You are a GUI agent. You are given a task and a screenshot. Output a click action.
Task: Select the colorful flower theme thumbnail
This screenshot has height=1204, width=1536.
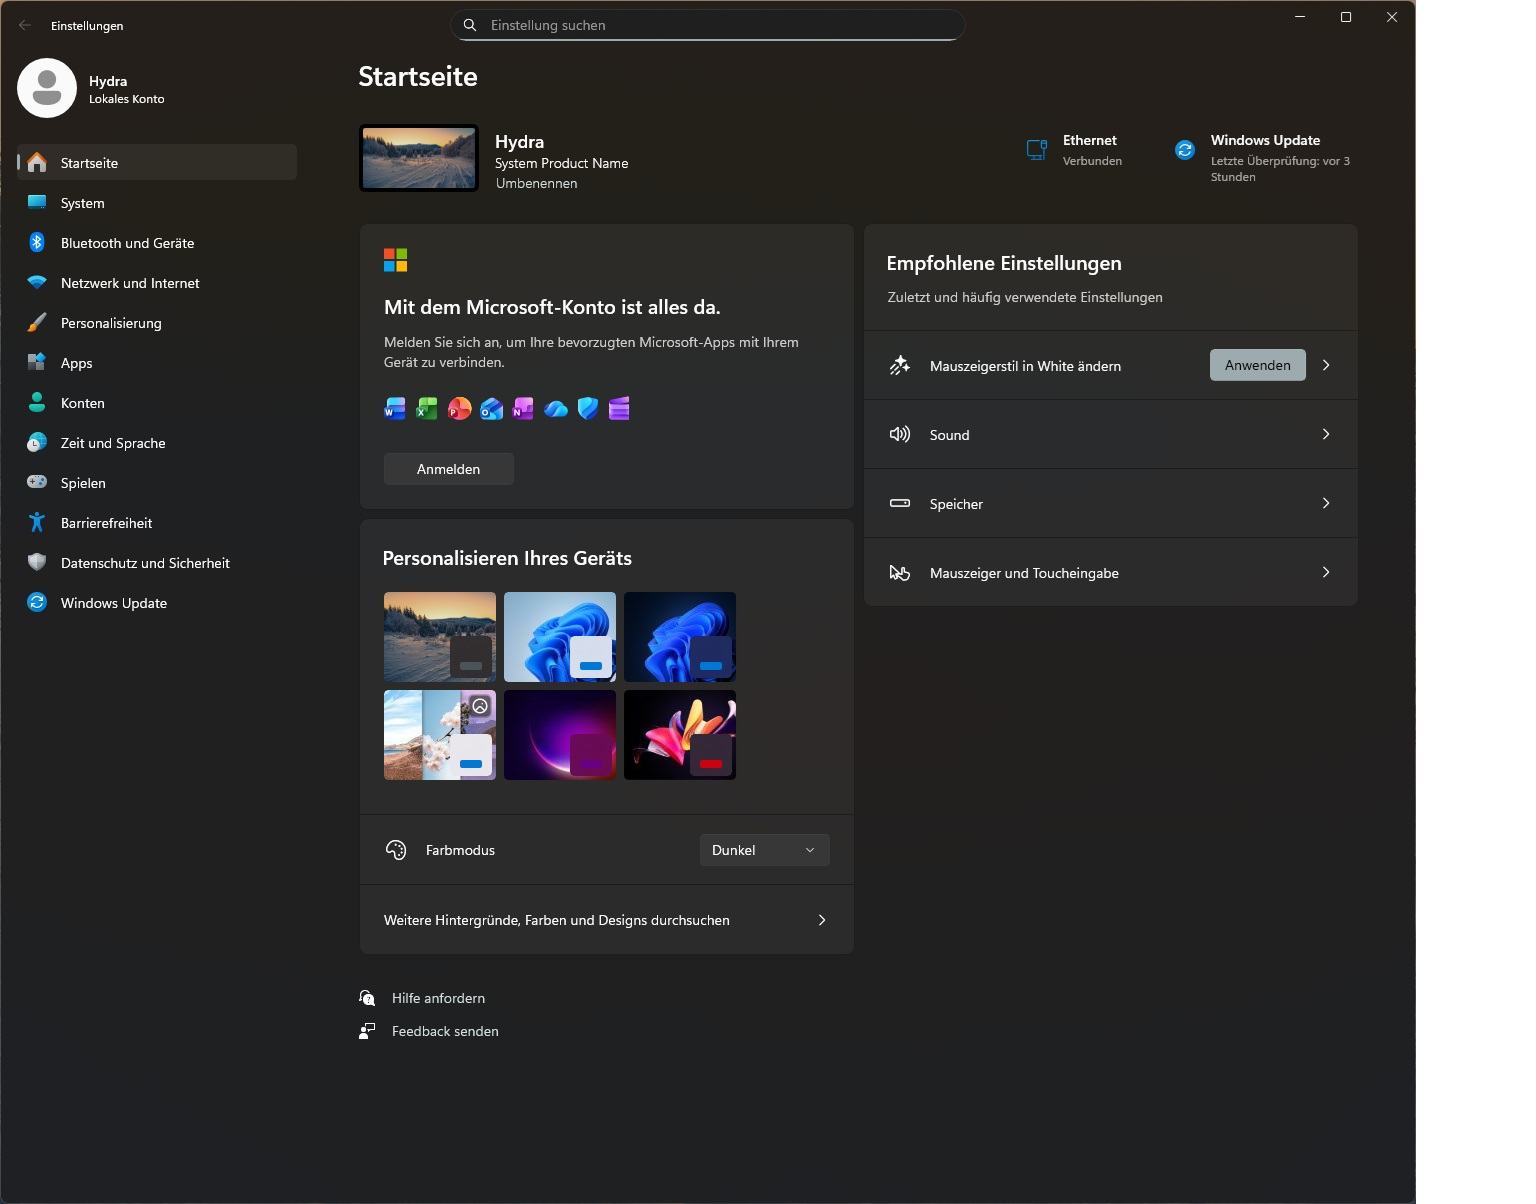pos(680,735)
